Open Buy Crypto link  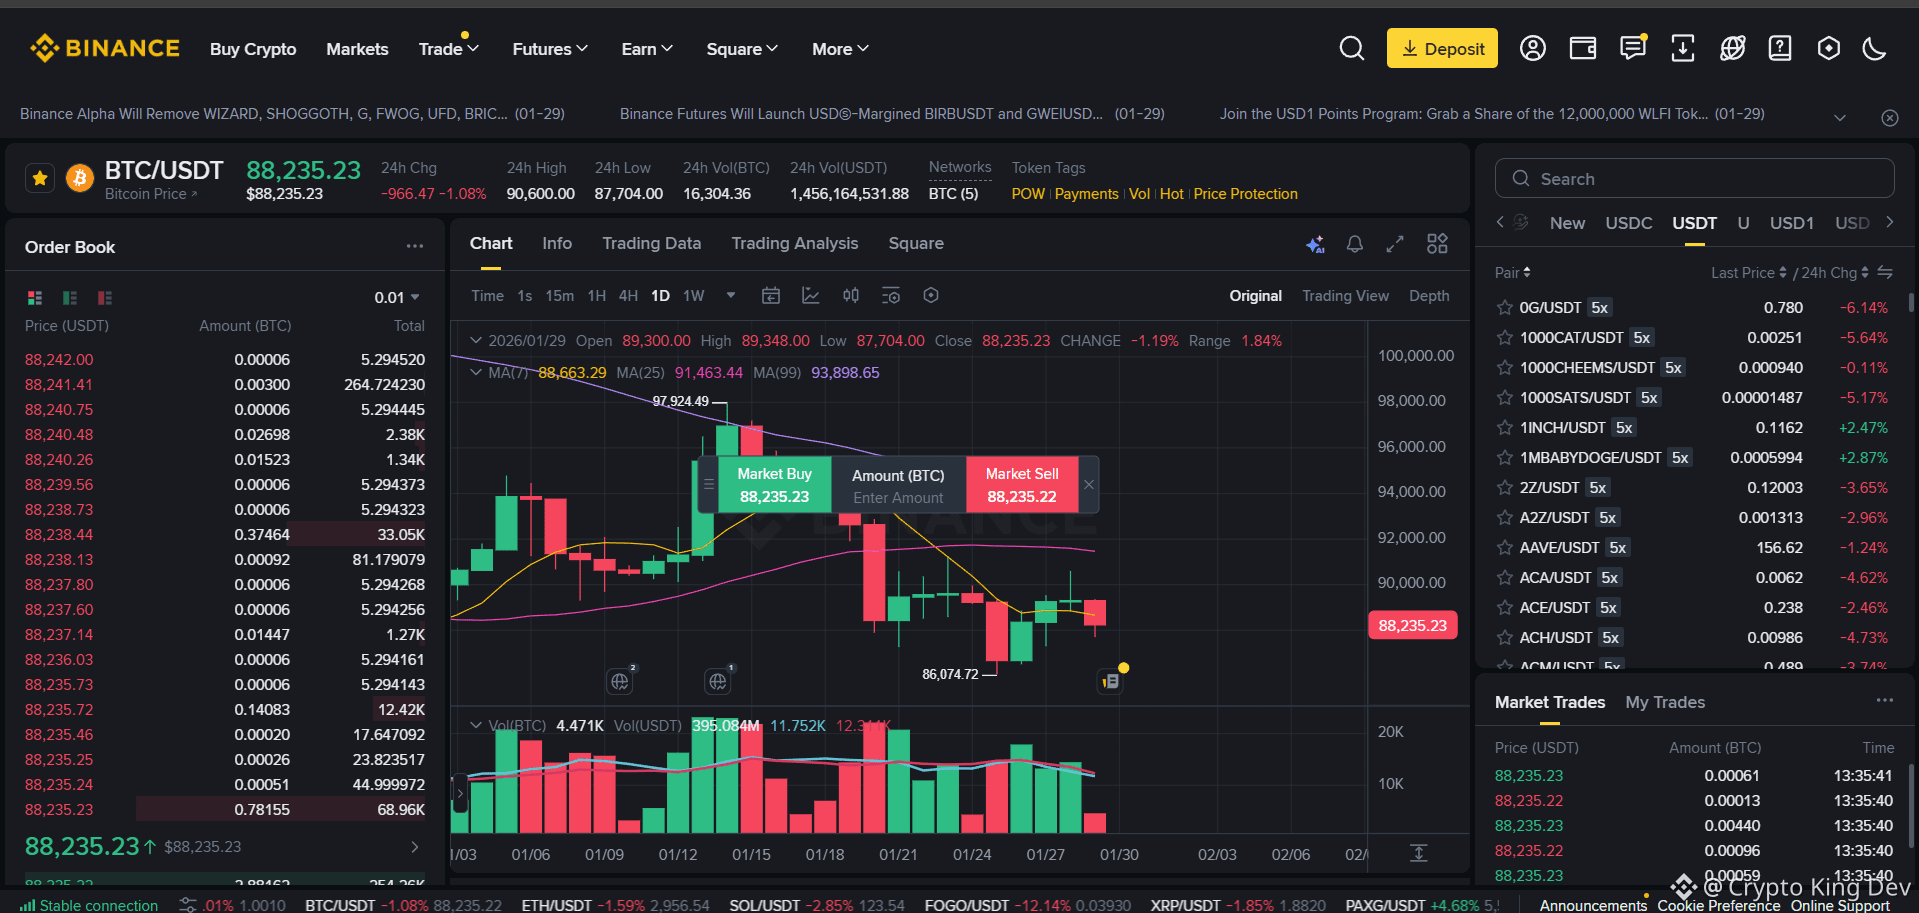point(253,49)
